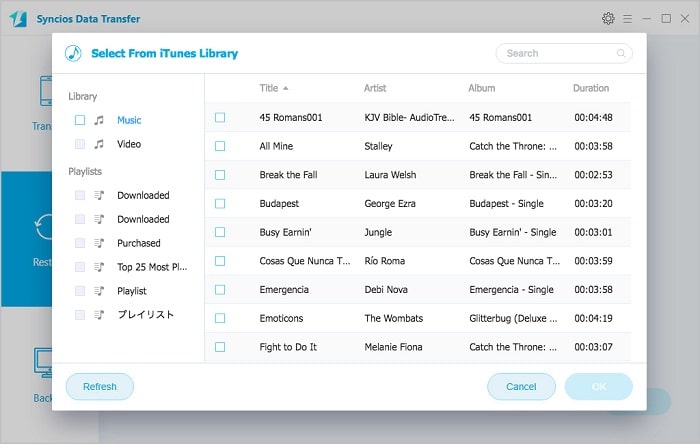Screen dimensions: 700x444
Task: Click the Backup monitor icon in background window
Action: click(x=43, y=362)
